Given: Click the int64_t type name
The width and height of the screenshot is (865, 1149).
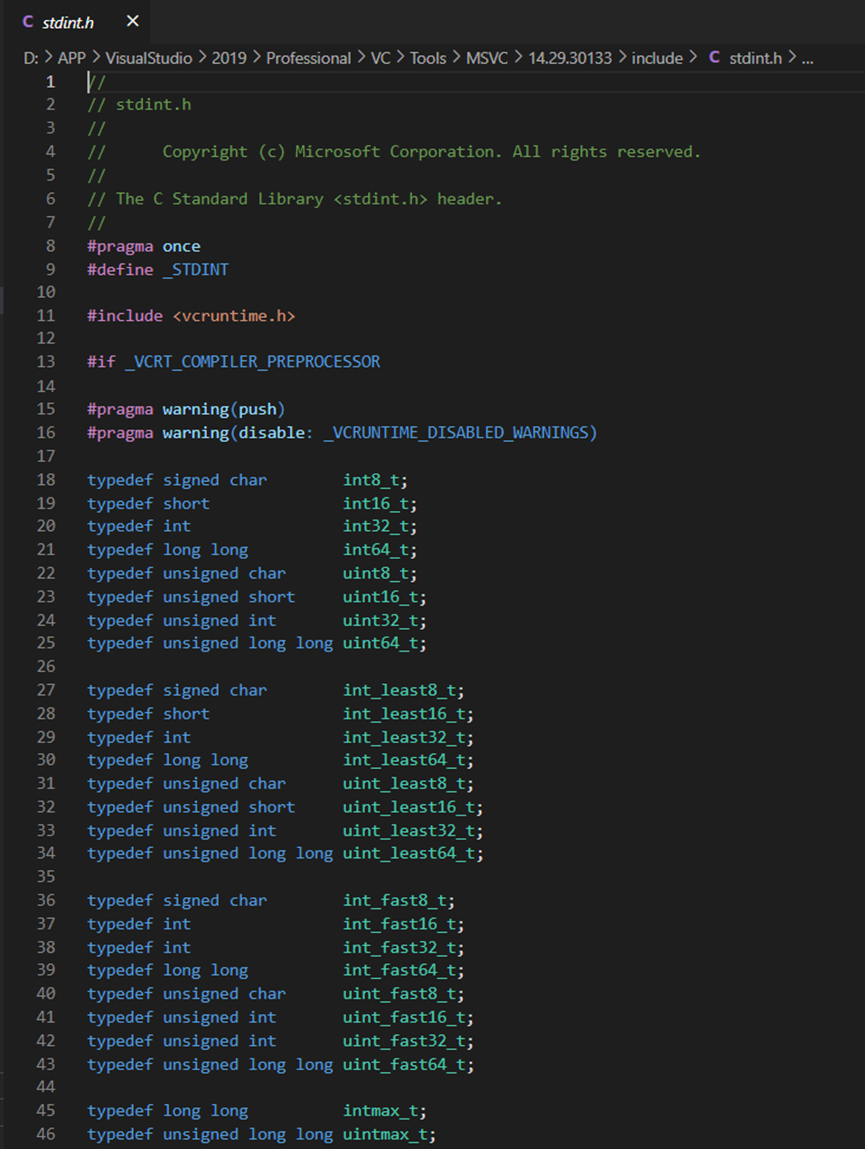Looking at the screenshot, I should point(376,550).
